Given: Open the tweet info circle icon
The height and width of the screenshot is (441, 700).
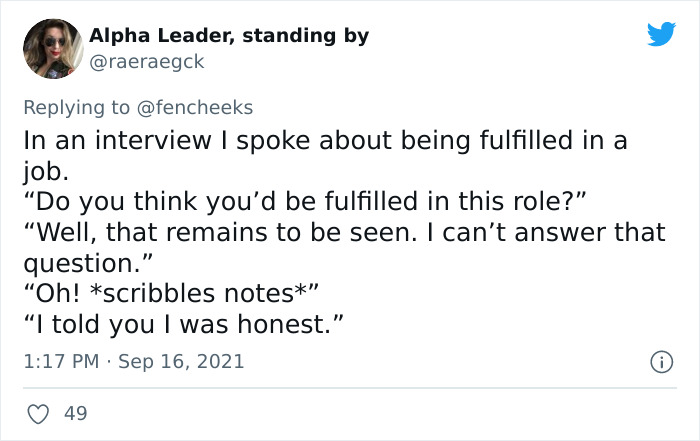Looking at the screenshot, I should [661, 360].
